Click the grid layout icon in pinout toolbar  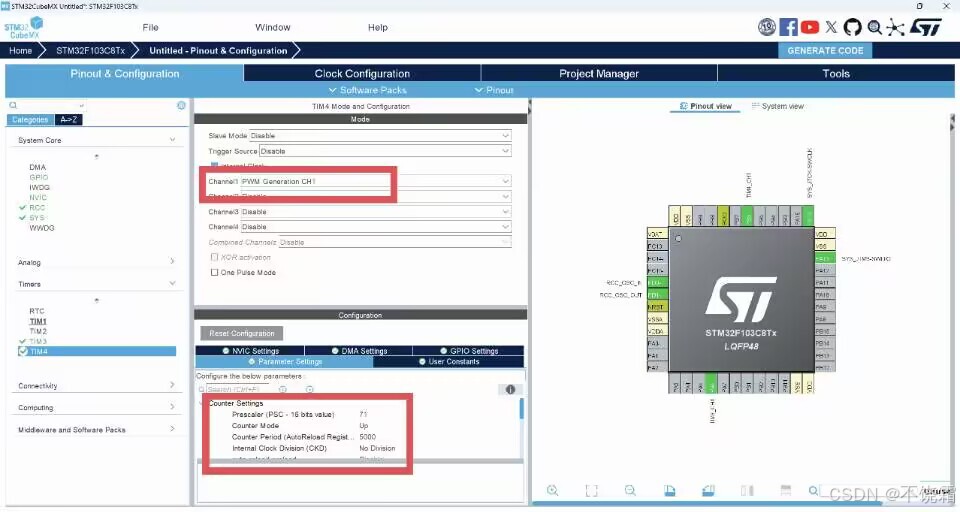pyautogui.click(x=786, y=490)
